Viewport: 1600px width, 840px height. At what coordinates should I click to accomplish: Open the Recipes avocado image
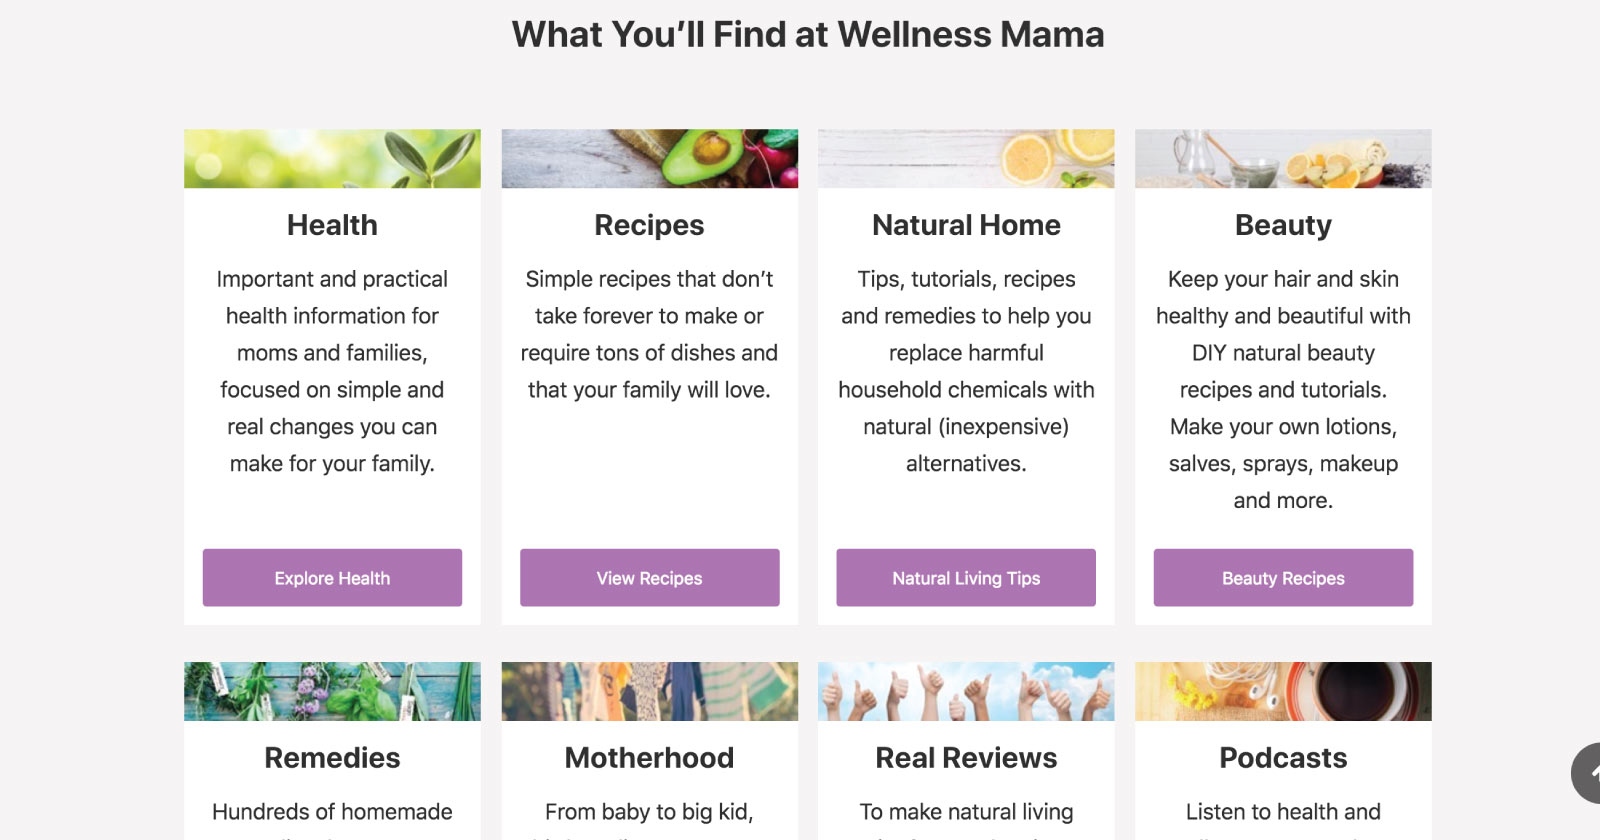point(649,158)
